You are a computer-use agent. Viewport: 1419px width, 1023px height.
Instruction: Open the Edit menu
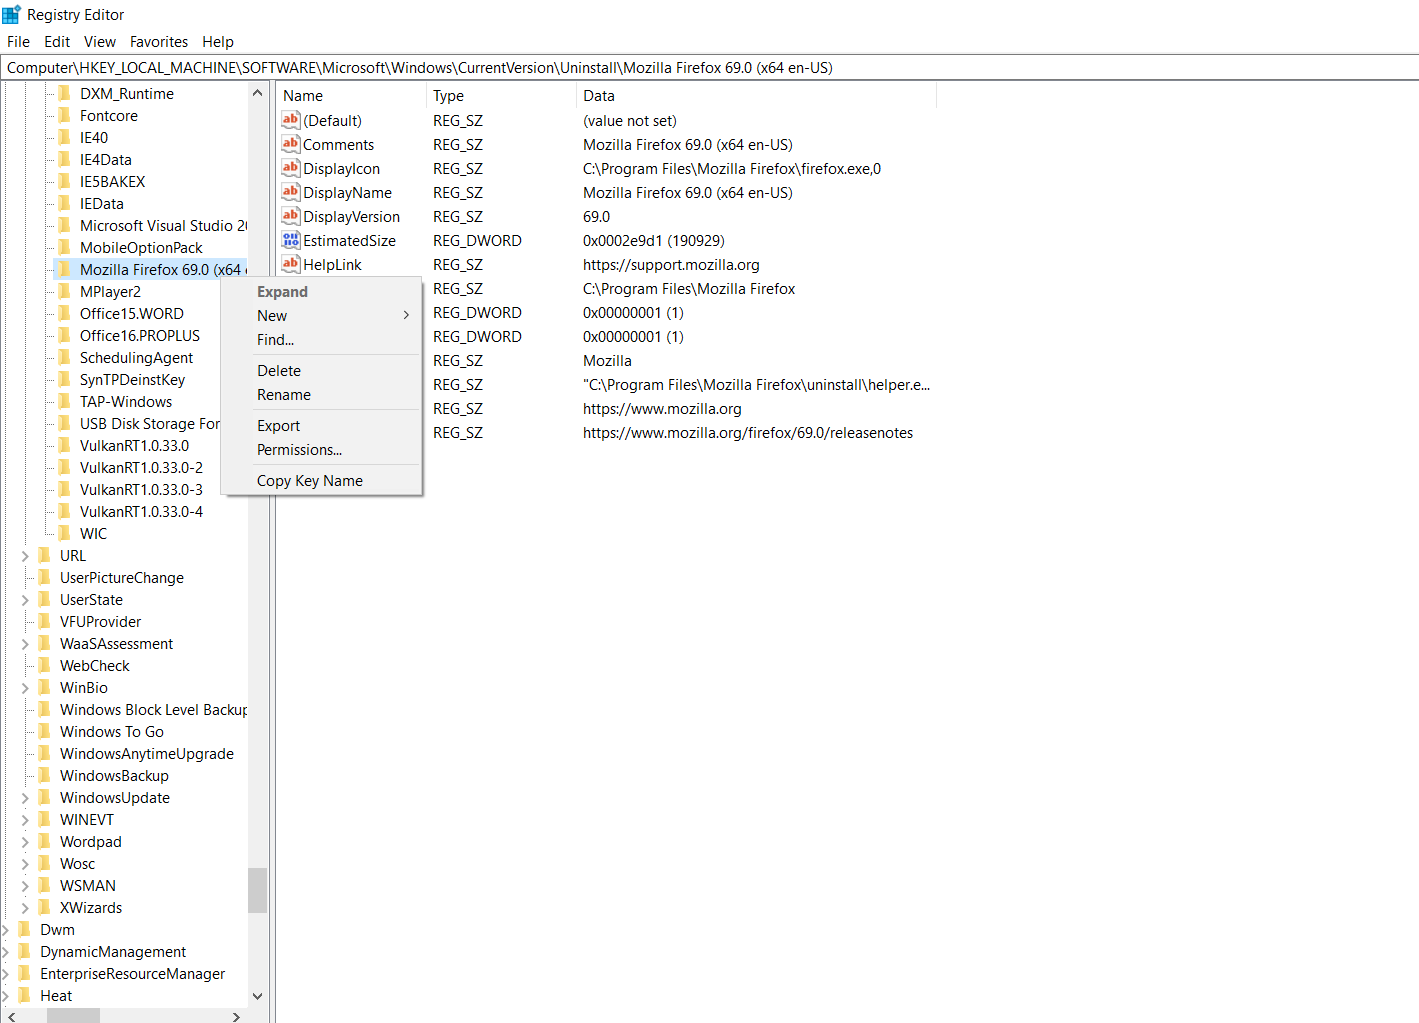tap(57, 41)
